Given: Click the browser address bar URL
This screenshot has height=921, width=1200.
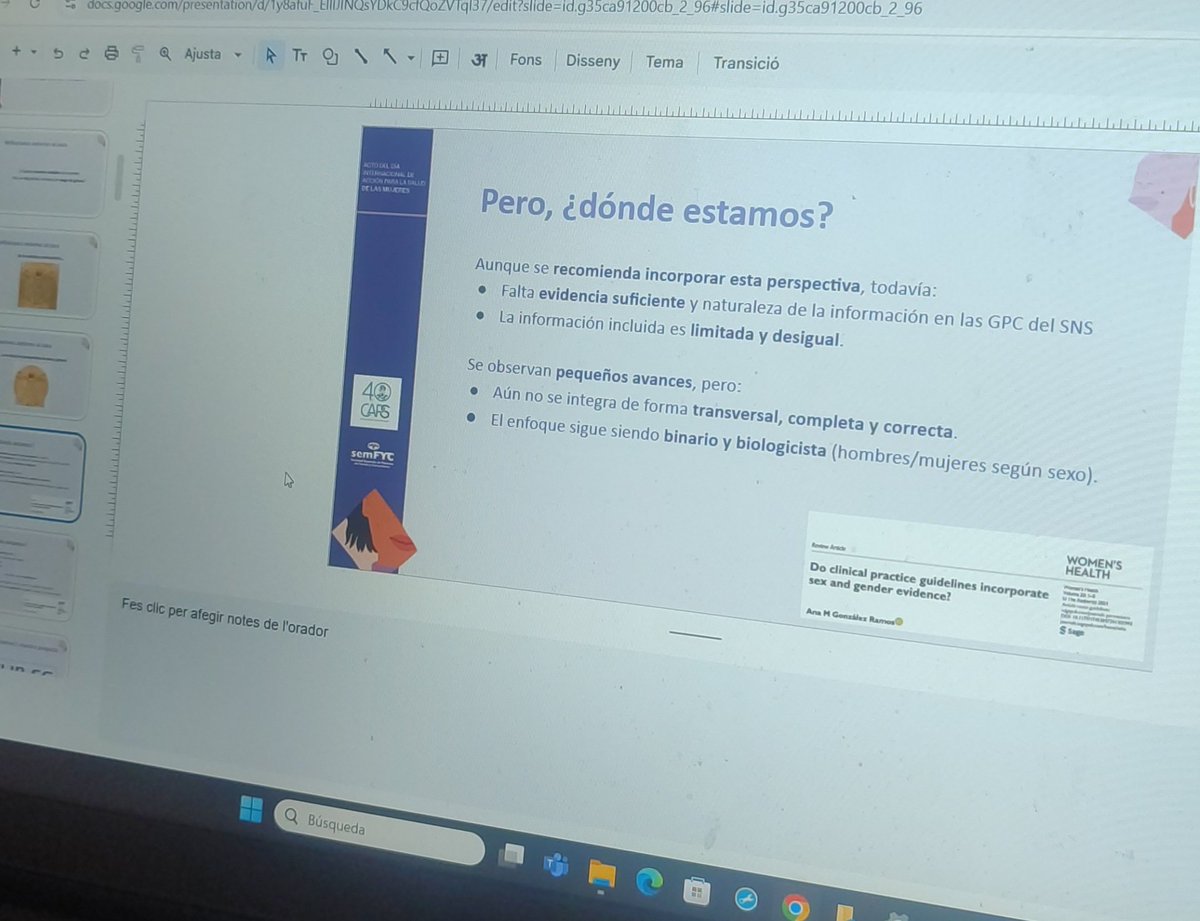Looking at the screenshot, I should coord(505,8).
